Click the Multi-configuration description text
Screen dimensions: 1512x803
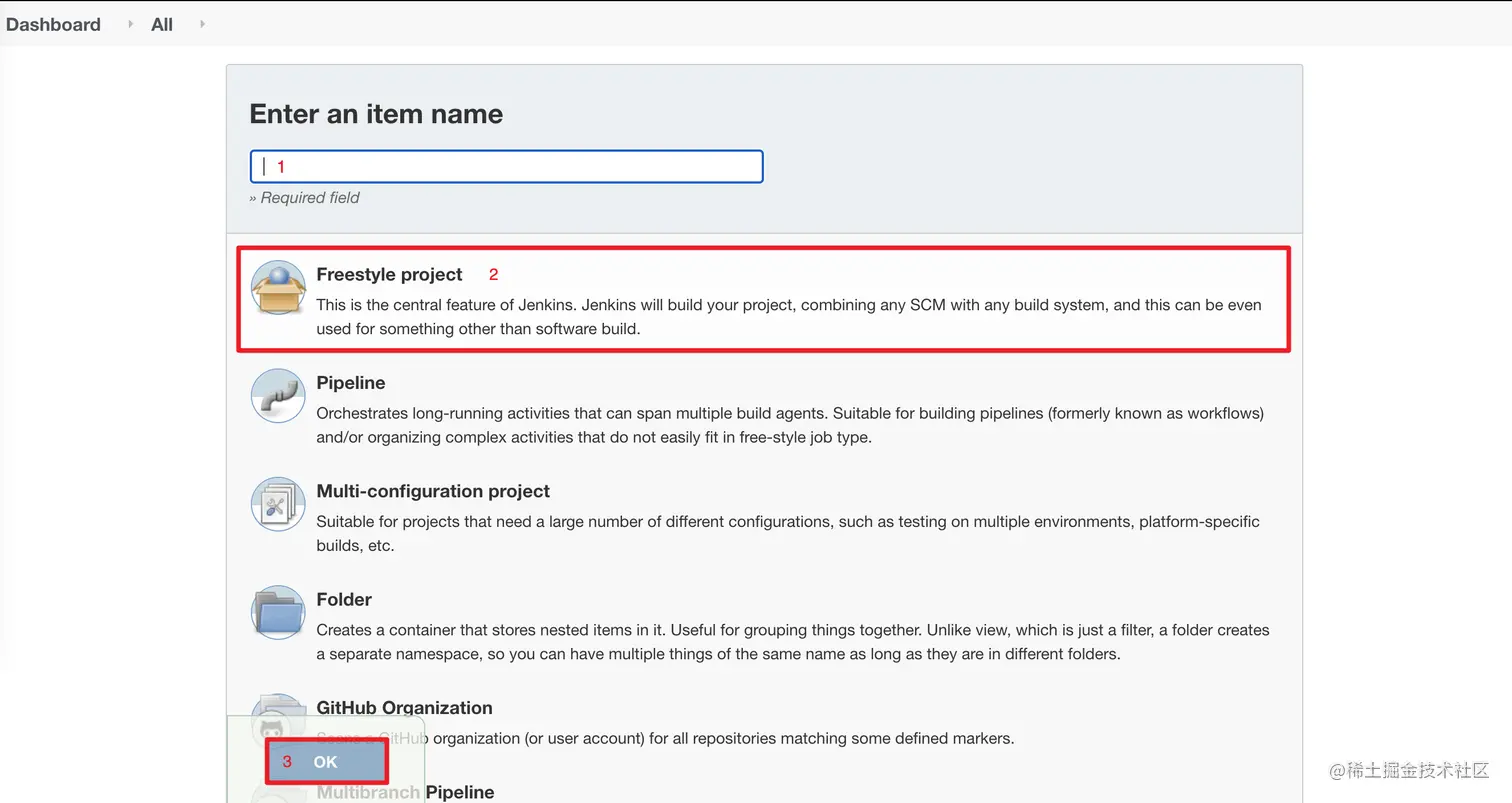788,533
